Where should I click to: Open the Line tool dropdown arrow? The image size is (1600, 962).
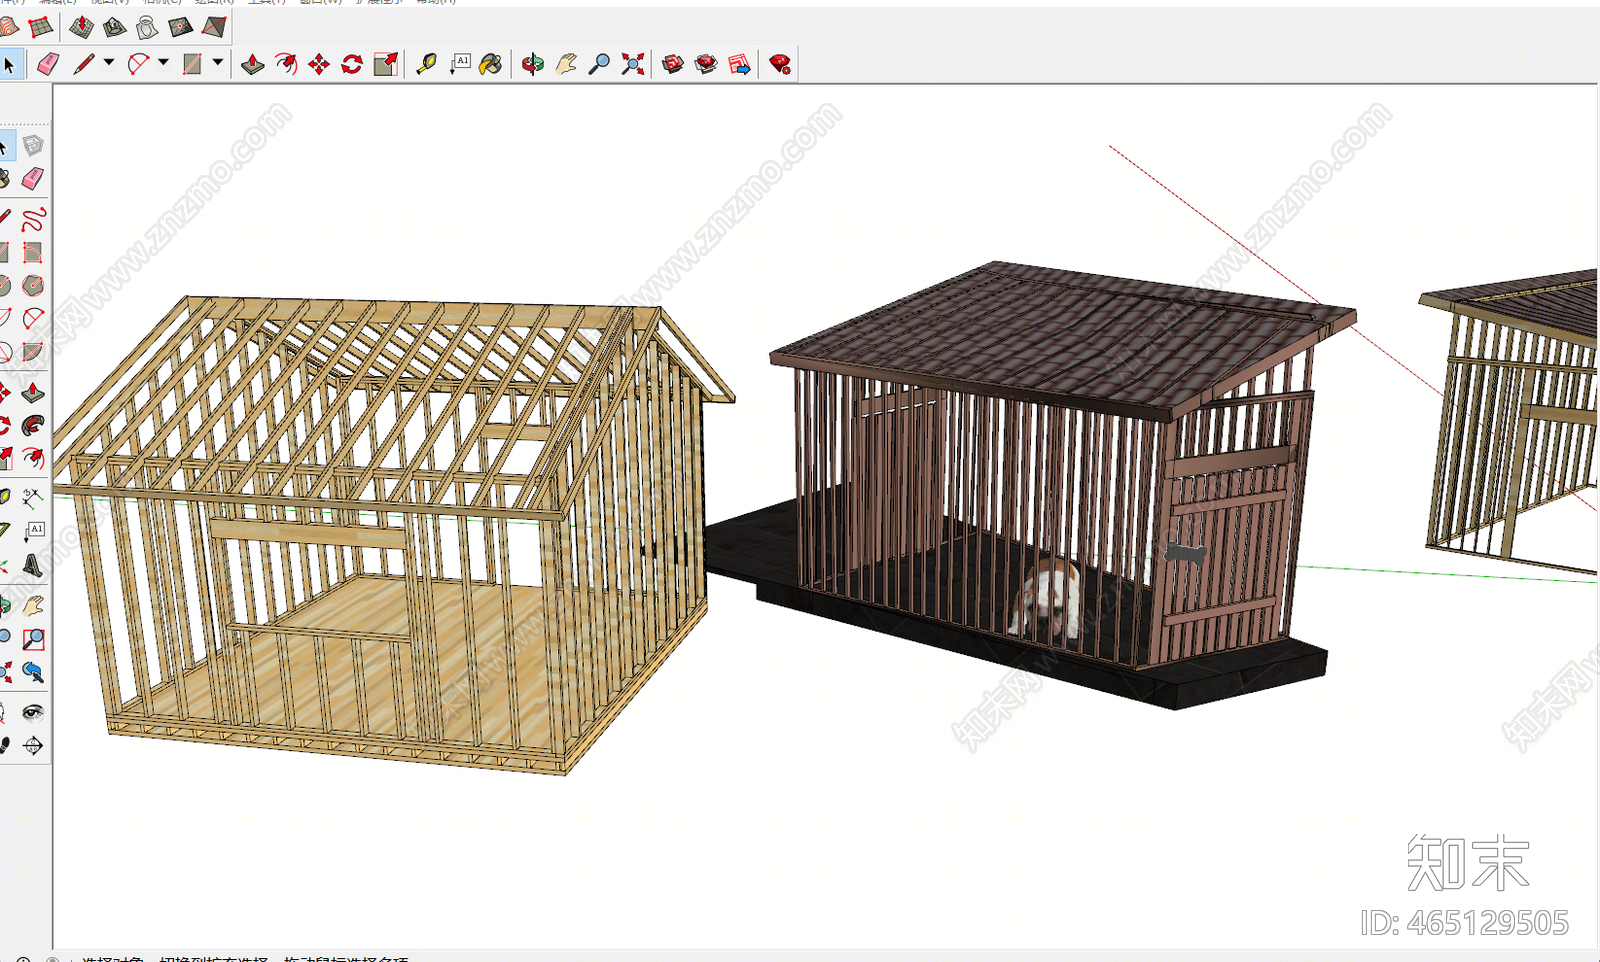tap(109, 63)
